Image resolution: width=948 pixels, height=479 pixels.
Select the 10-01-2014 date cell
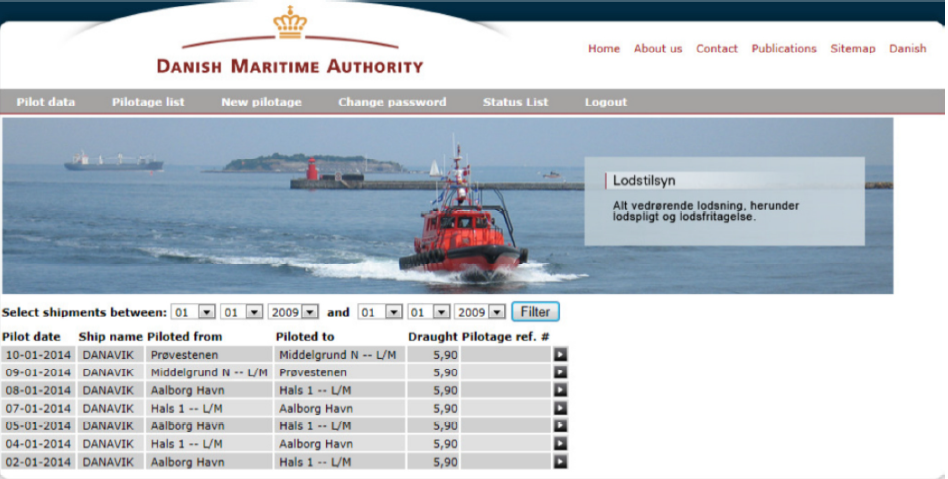(39, 355)
